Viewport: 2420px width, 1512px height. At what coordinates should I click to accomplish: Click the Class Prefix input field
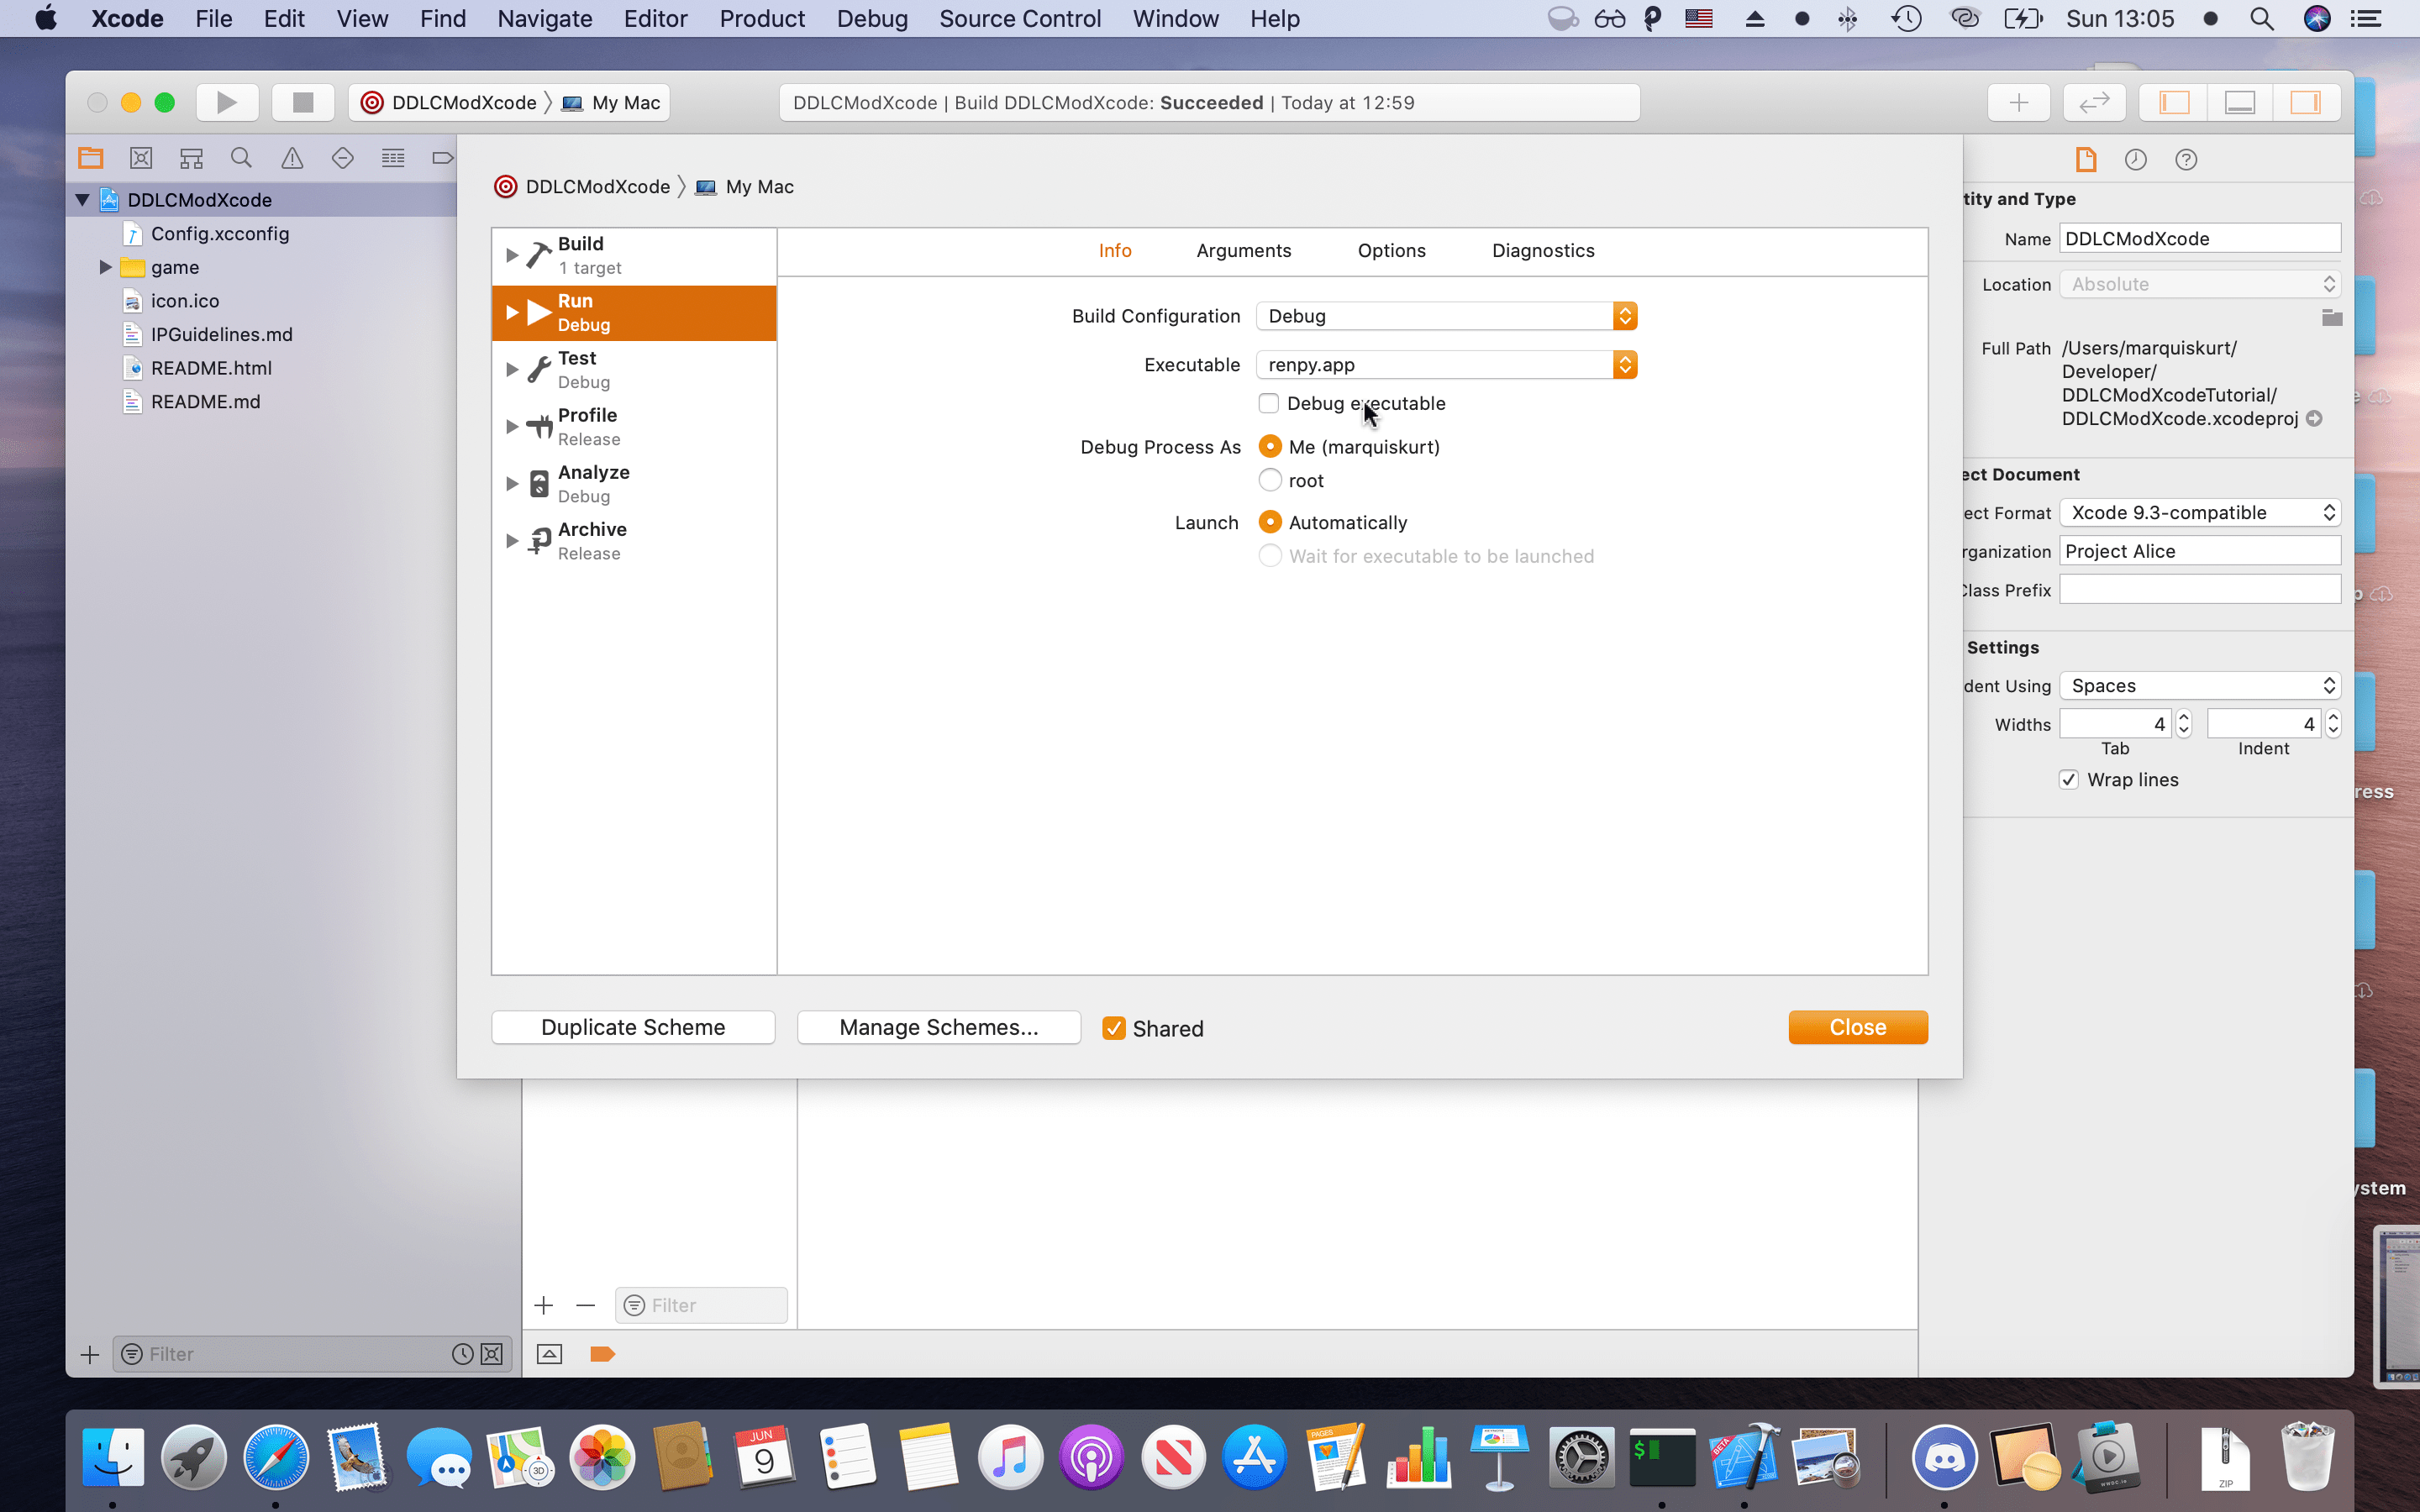pyautogui.click(x=2200, y=590)
